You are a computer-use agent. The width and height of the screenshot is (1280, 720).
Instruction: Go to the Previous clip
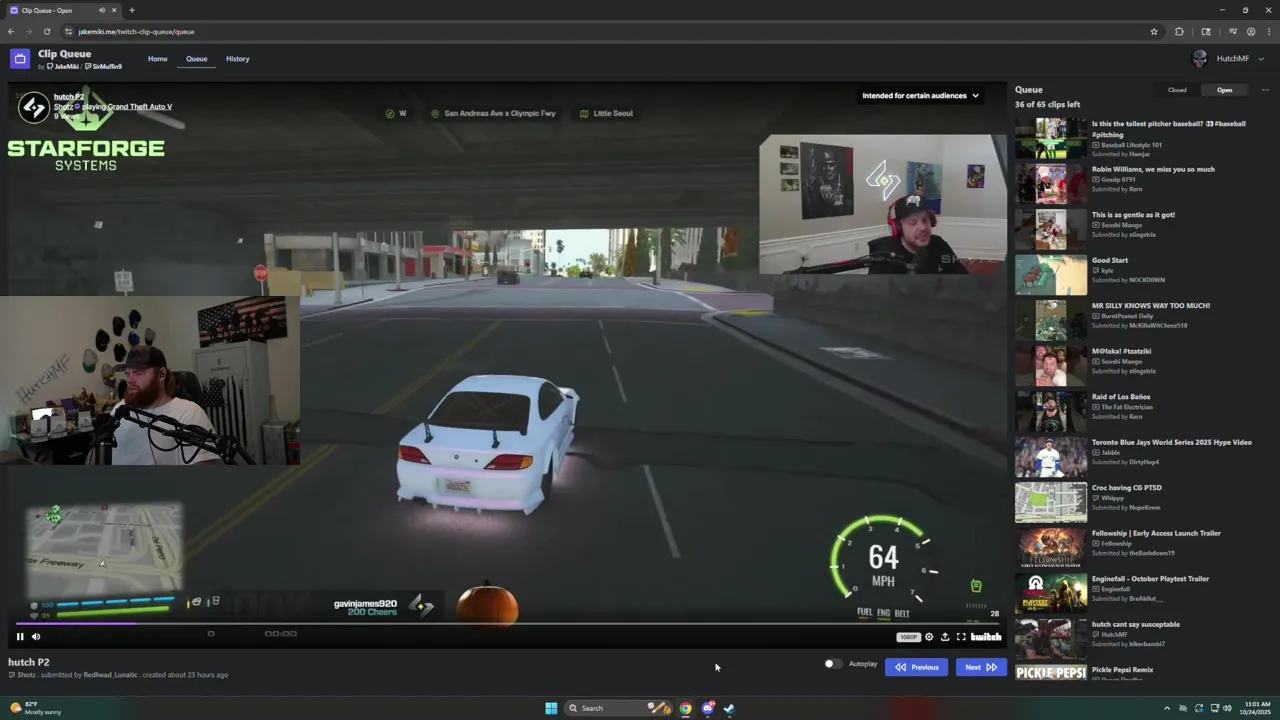point(916,667)
